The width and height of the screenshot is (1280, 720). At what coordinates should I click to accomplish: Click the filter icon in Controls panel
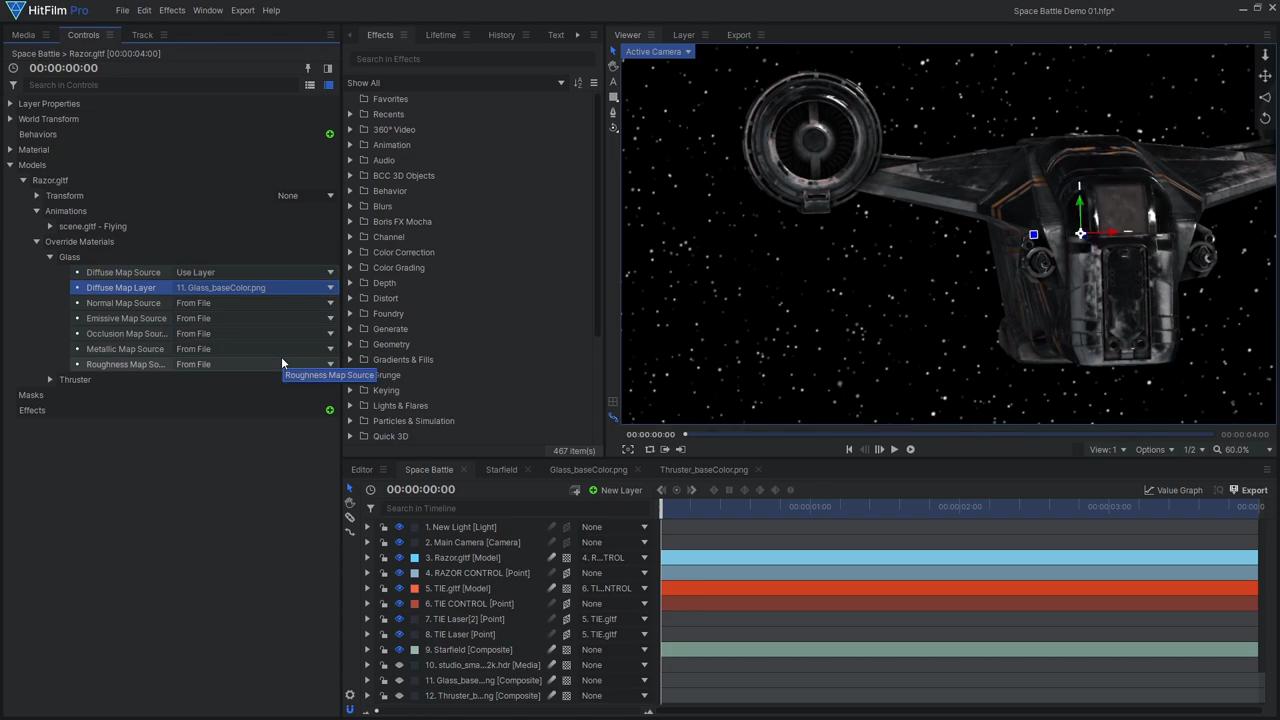13,85
